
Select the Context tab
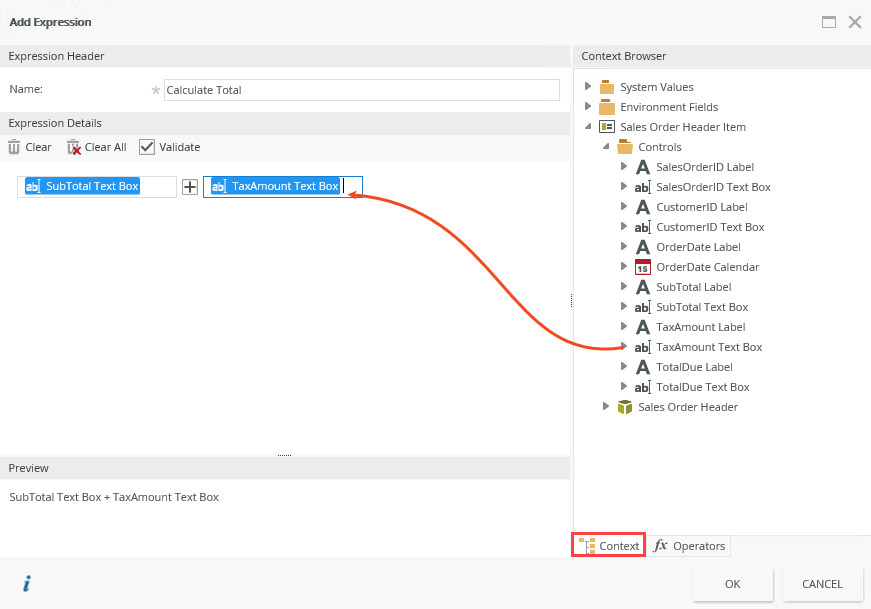(x=609, y=546)
